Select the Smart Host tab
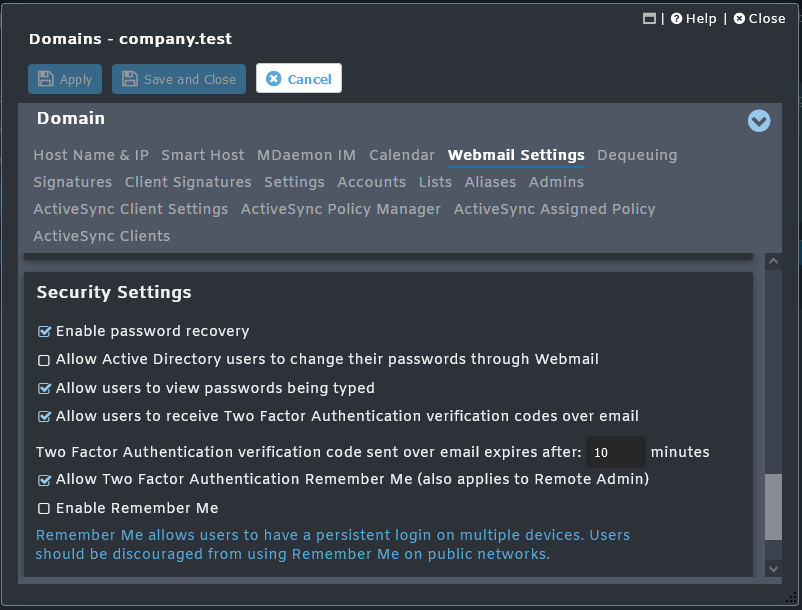Screen dimensions: 802x610 (x=202, y=155)
